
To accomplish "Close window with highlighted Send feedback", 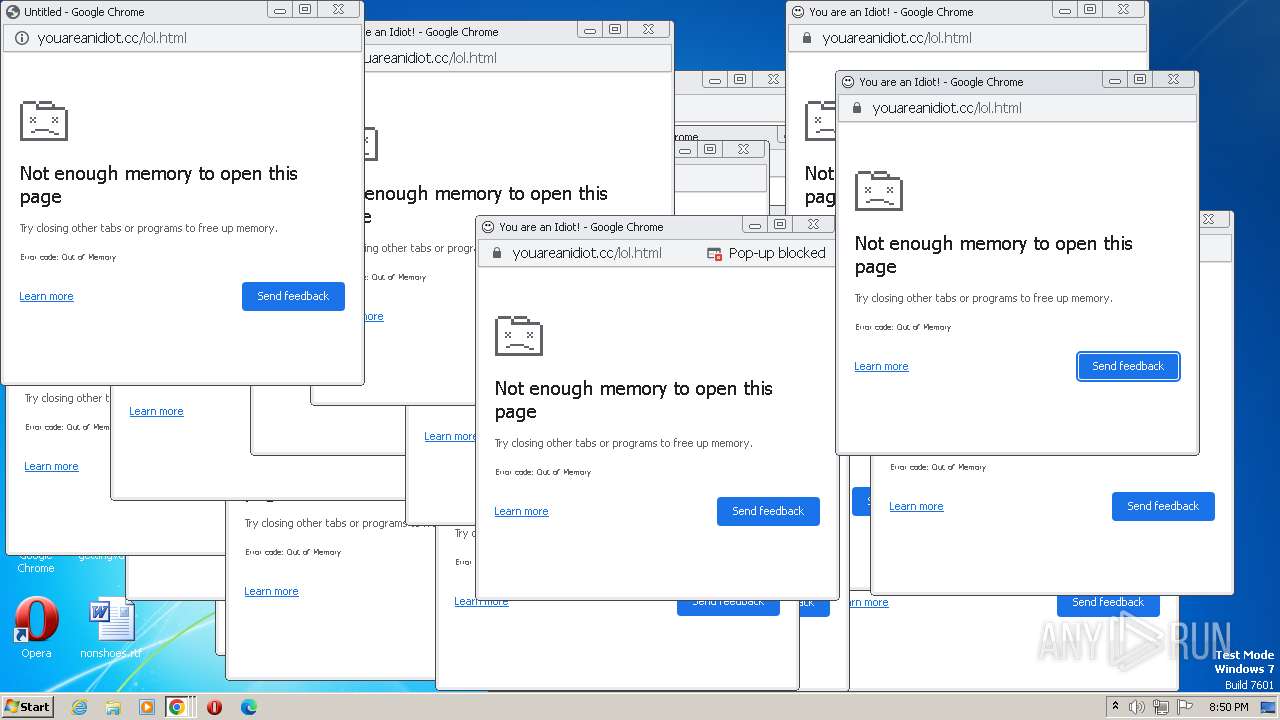I will coord(1173,79).
